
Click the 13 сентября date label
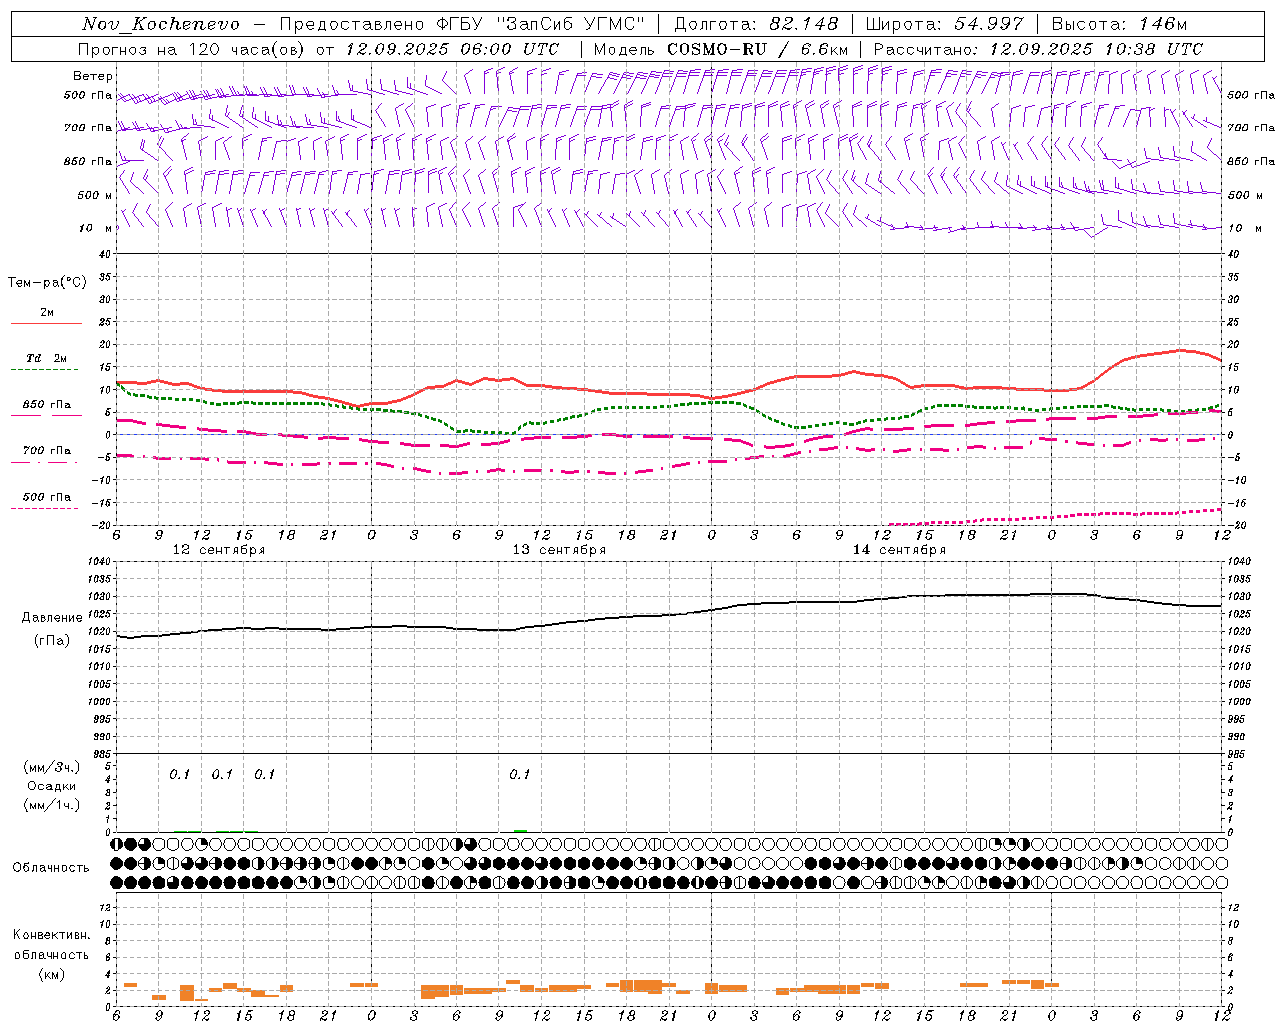pyautogui.click(x=559, y=550)
